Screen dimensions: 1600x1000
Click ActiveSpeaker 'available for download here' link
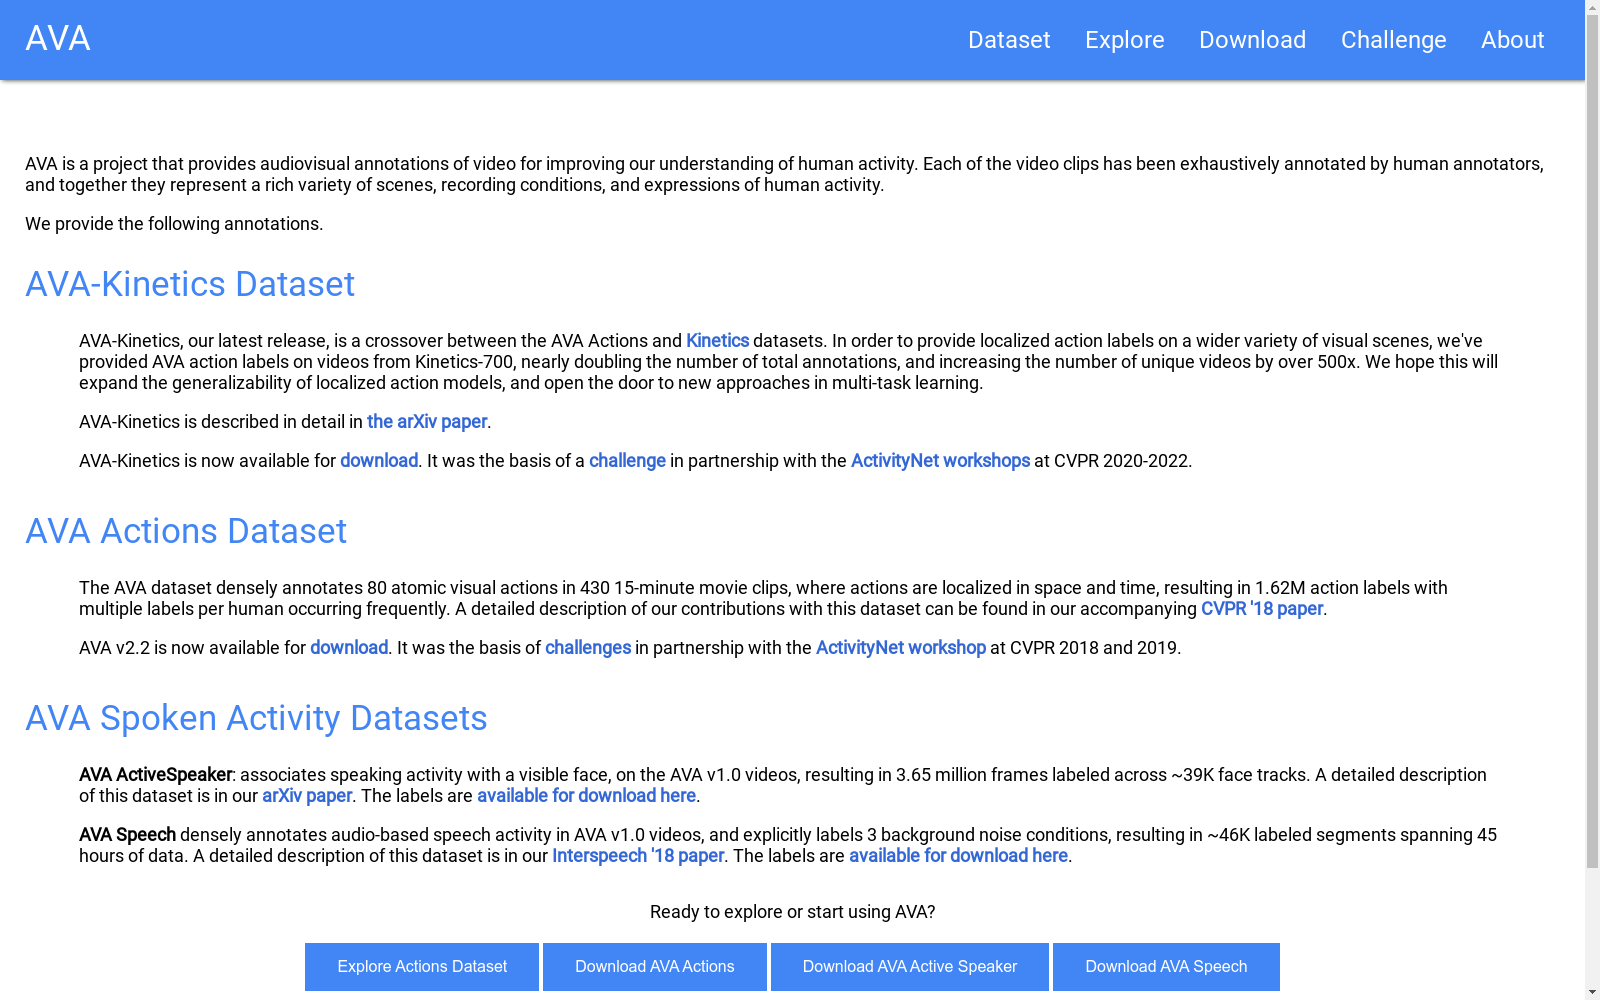pos(586,796)
